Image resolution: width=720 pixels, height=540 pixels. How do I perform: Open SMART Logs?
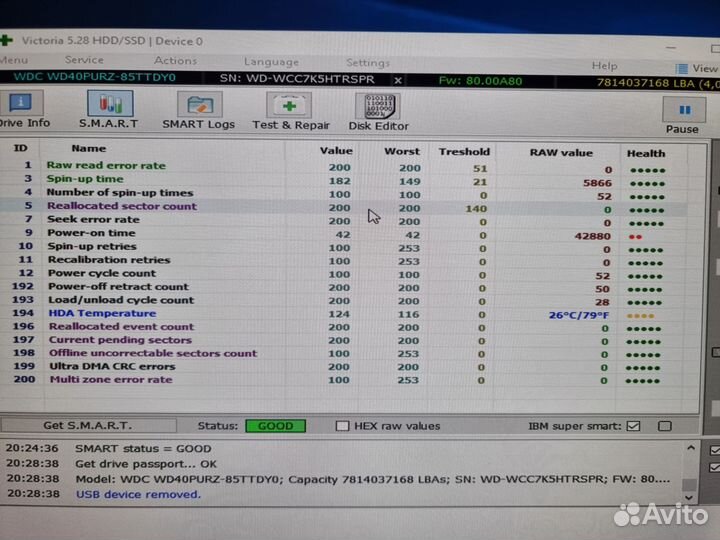coord(198,111)
